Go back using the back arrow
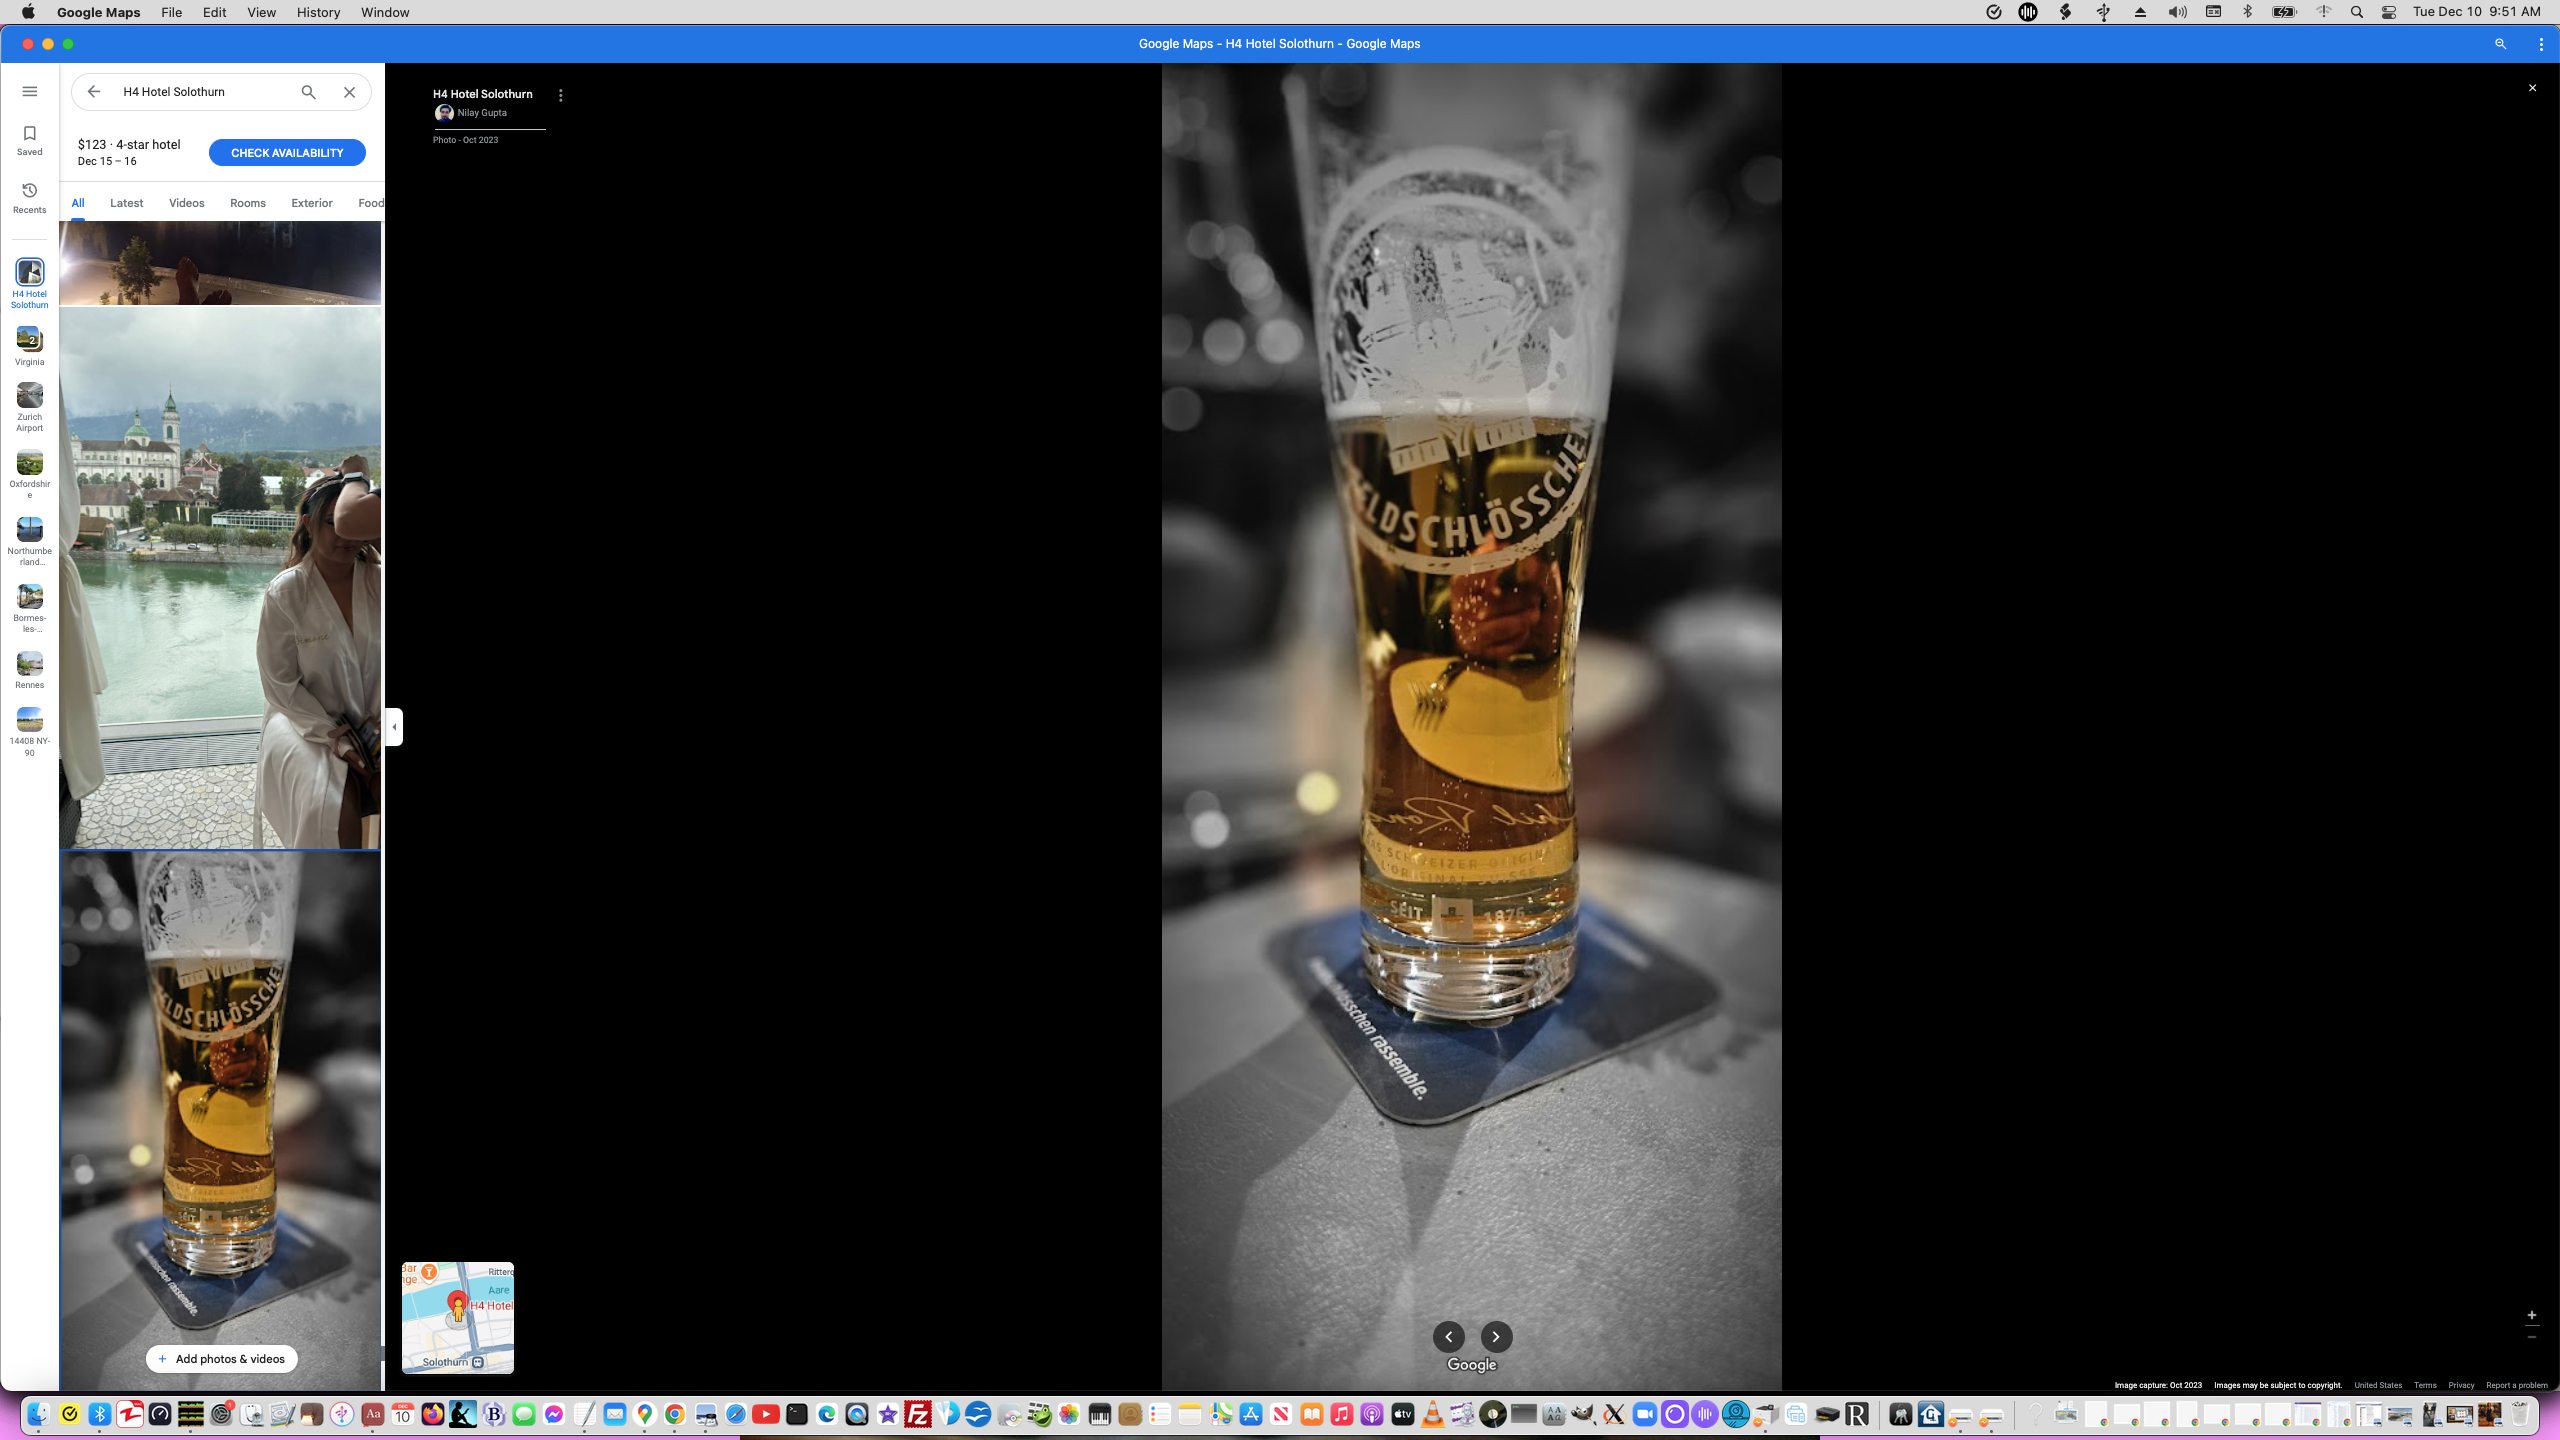This screenshot has height=1440, width=2560. pyautogui.click(x=92, y=91)
